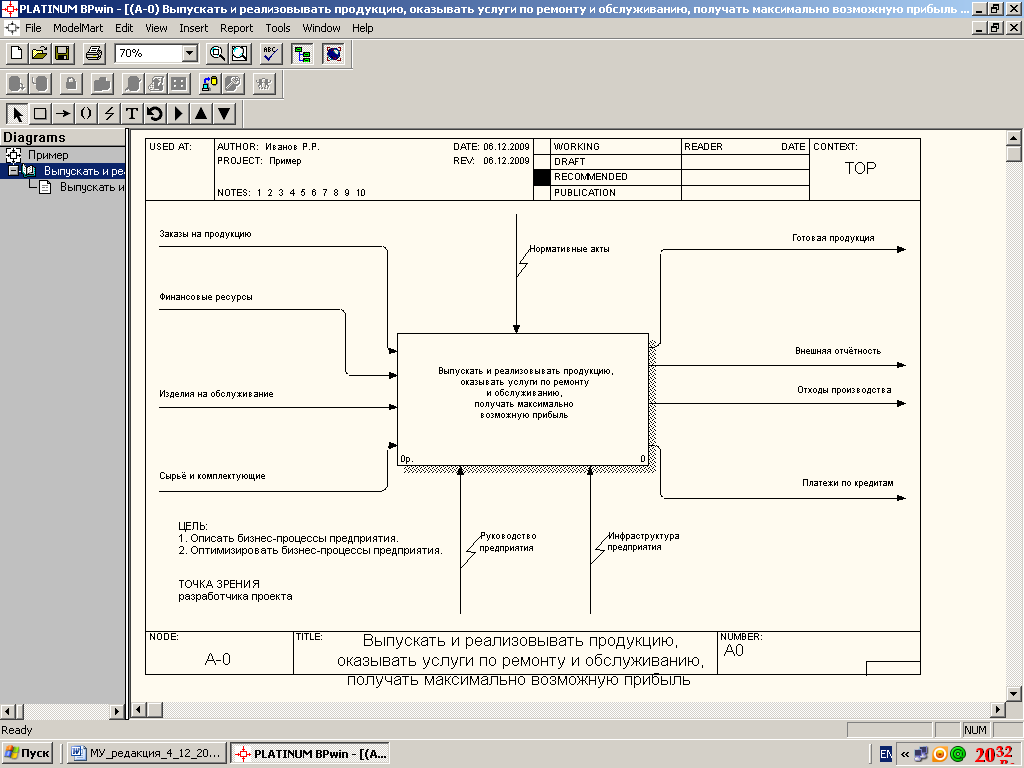Print the current diagram
Image resolution: width=1024 pixels, height=768 pixels.
pos(94,54)
